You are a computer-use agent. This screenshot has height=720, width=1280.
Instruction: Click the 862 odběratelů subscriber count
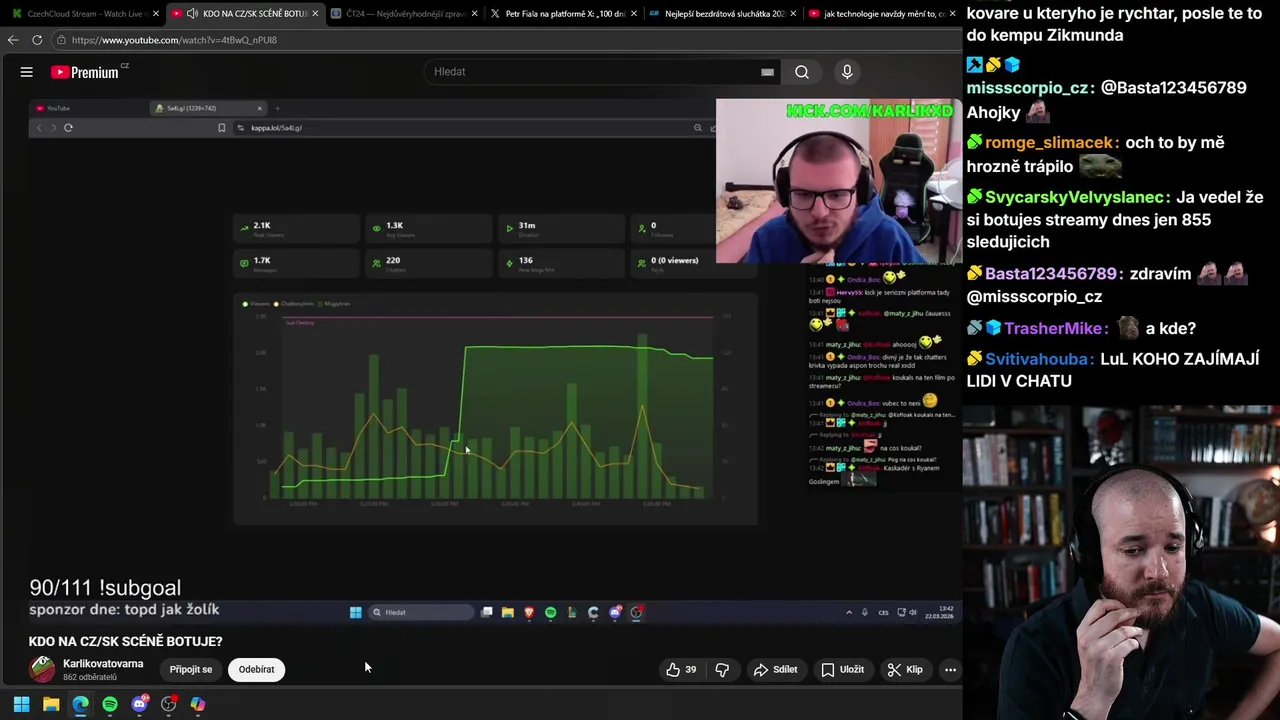pyautogui.click(x=90, y=678)
